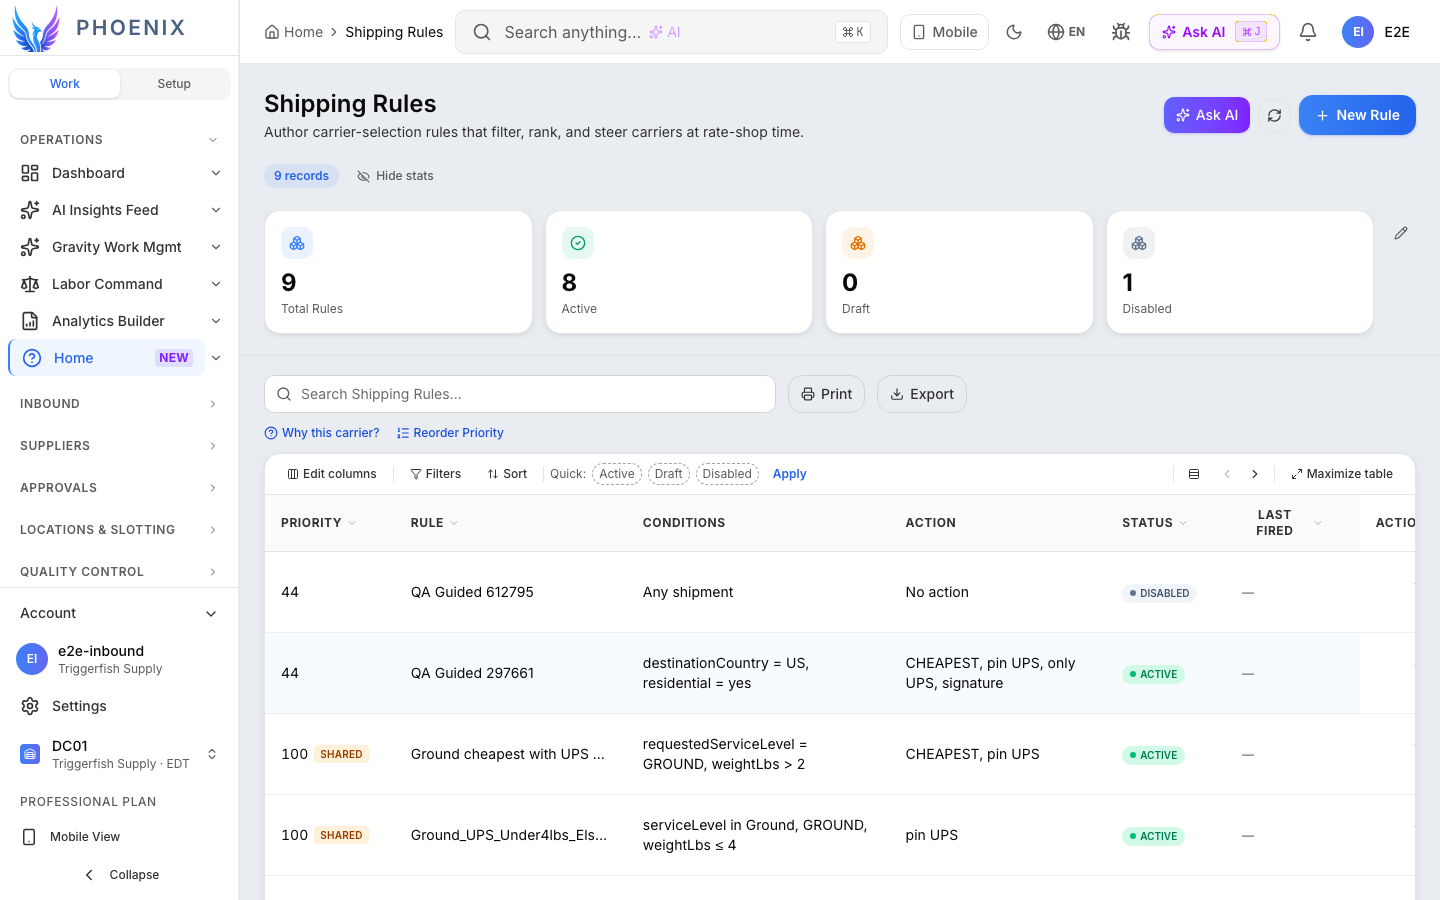Image resolution: width=1440 pixels, height=900 pixels.
Task: Click the Disabled card icon
Action: (1139, 243)
